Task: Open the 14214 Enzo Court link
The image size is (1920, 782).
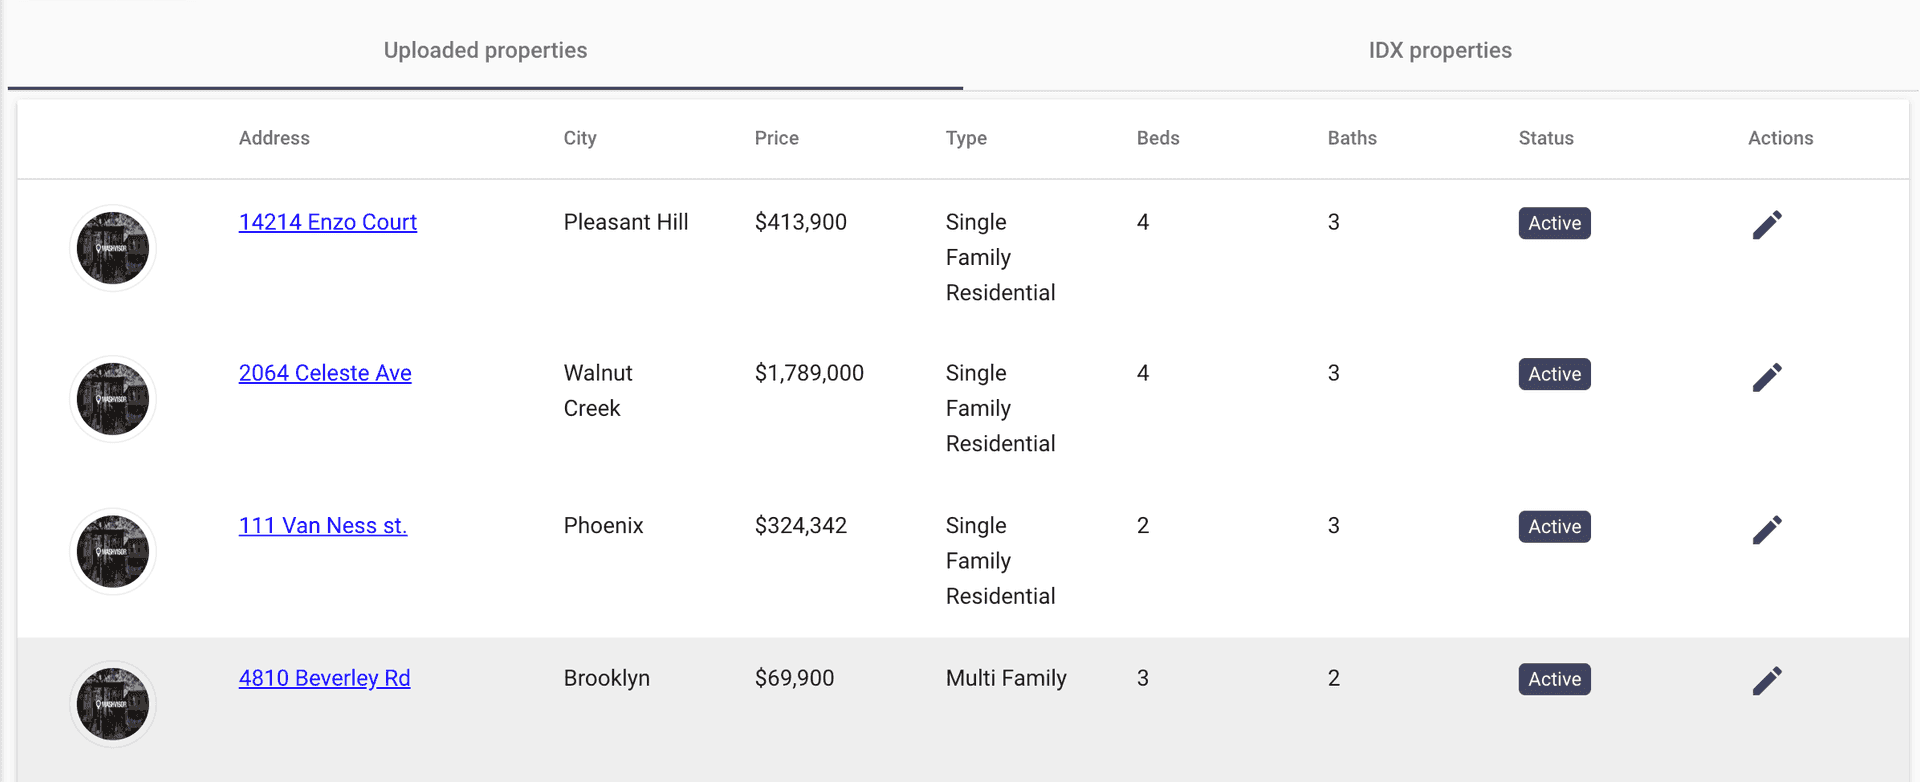Action: (327, 222)
